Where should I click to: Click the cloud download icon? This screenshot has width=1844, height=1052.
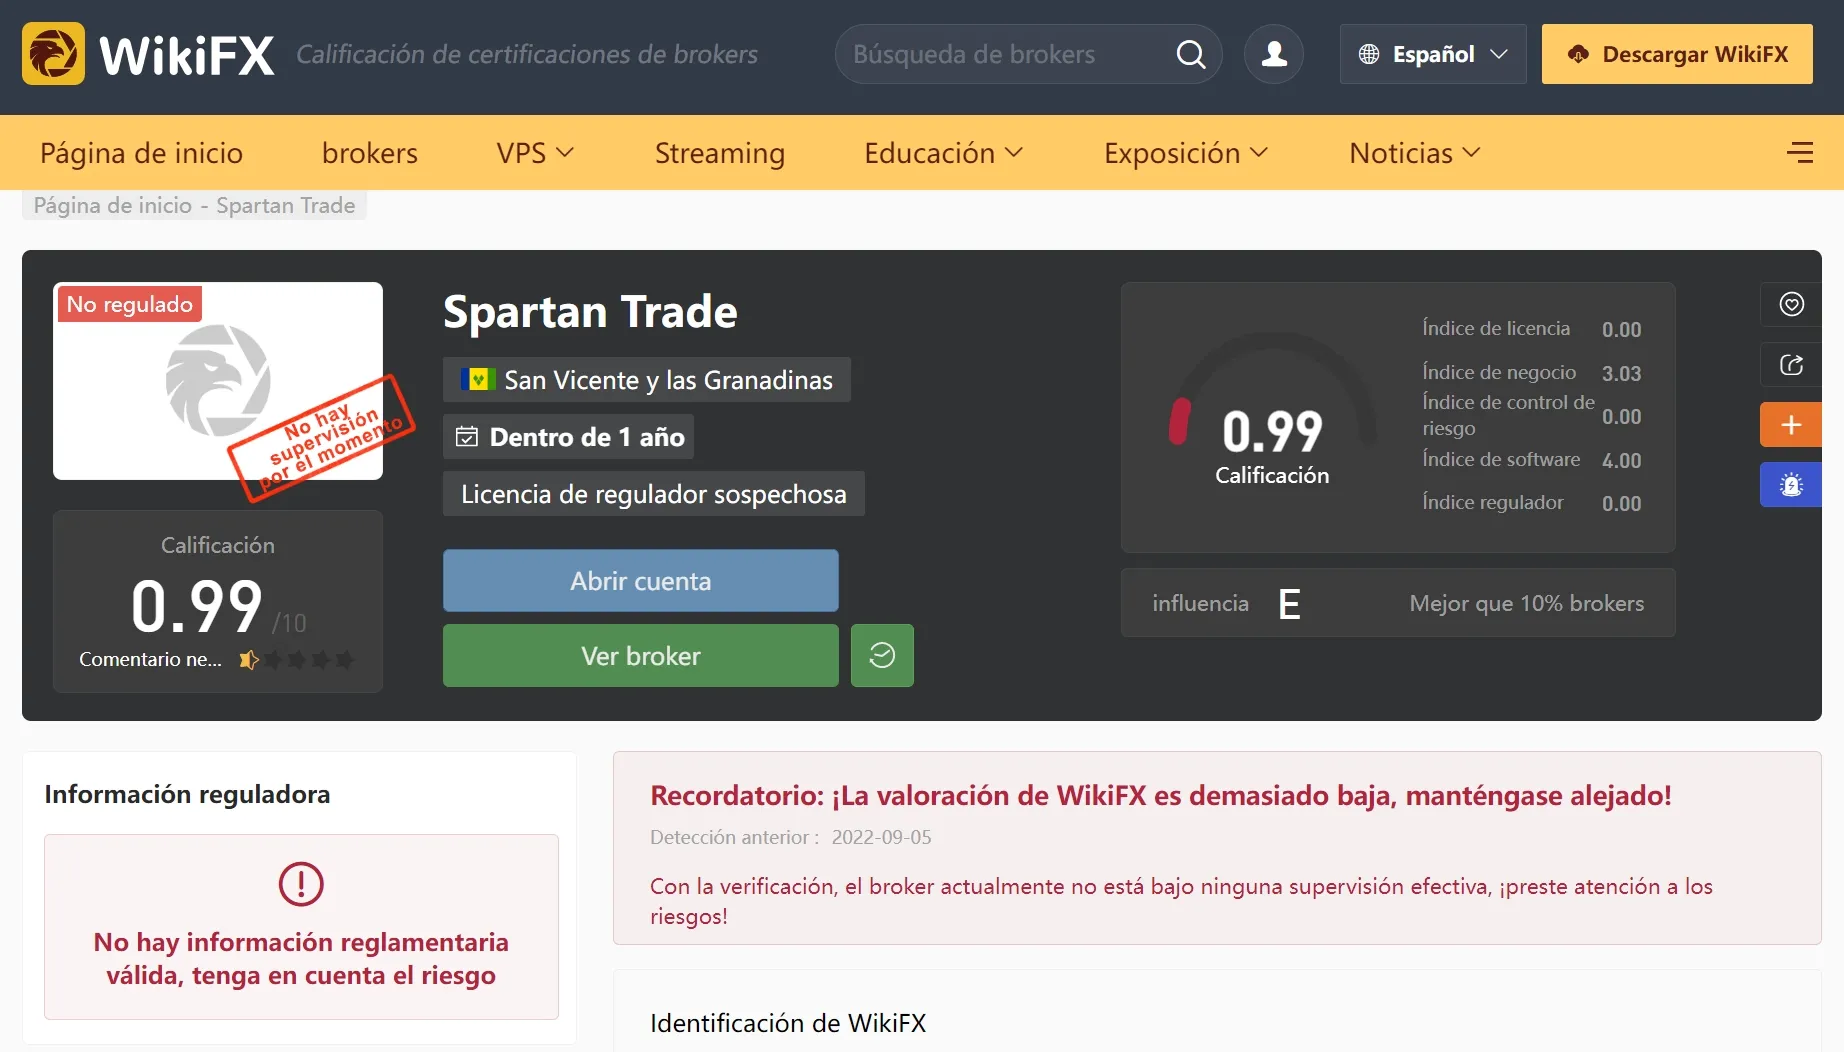(1578, 54)
